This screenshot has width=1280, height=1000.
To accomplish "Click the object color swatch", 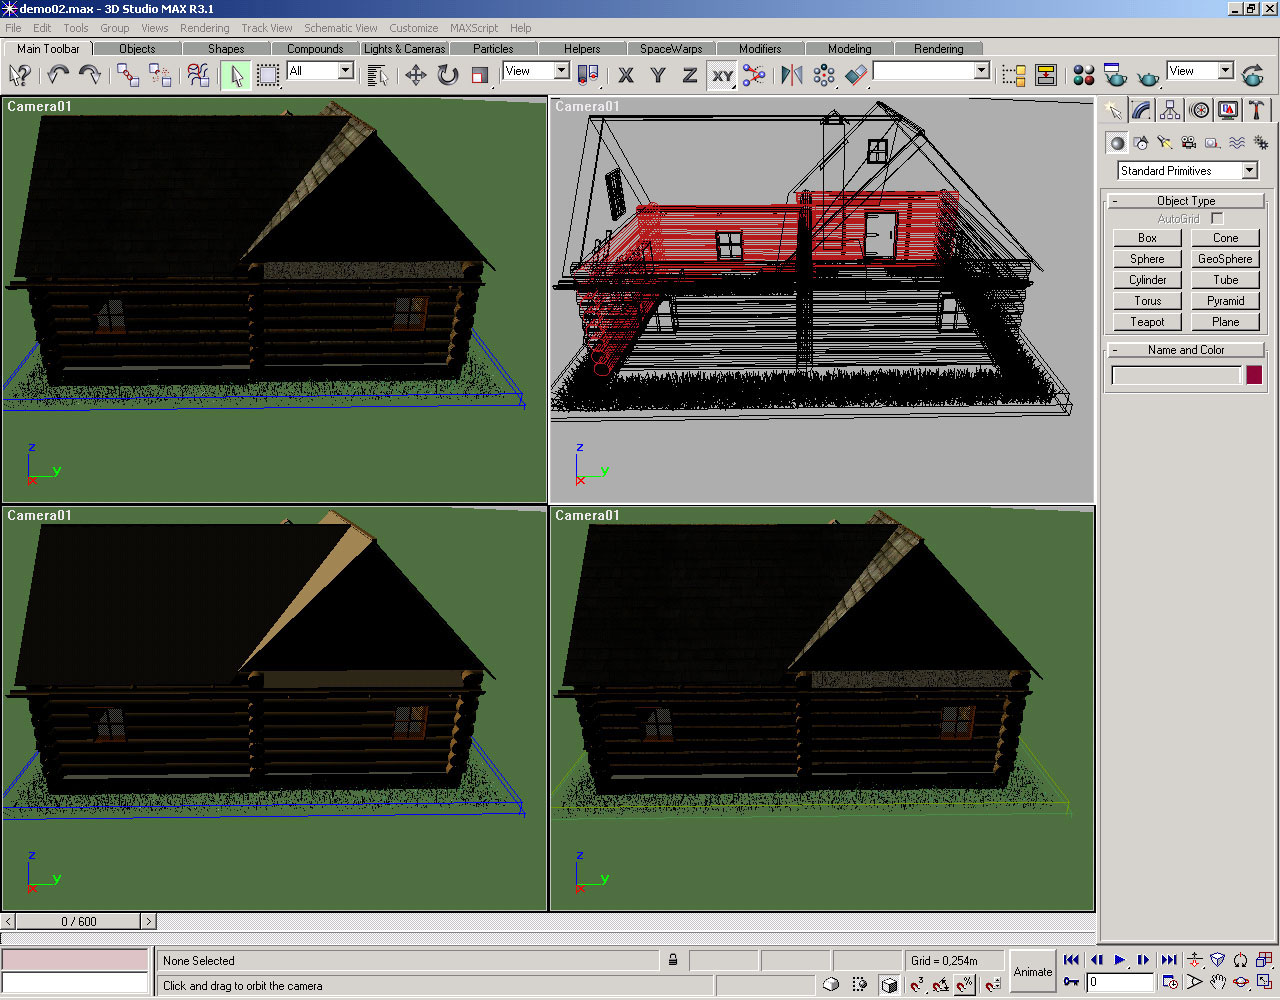I will point(1254,375).
